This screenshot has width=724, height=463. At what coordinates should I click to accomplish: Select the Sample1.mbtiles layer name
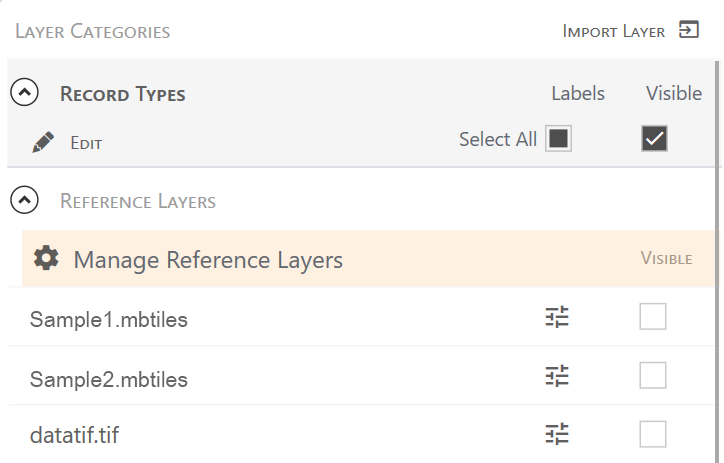tap(109, 320)
